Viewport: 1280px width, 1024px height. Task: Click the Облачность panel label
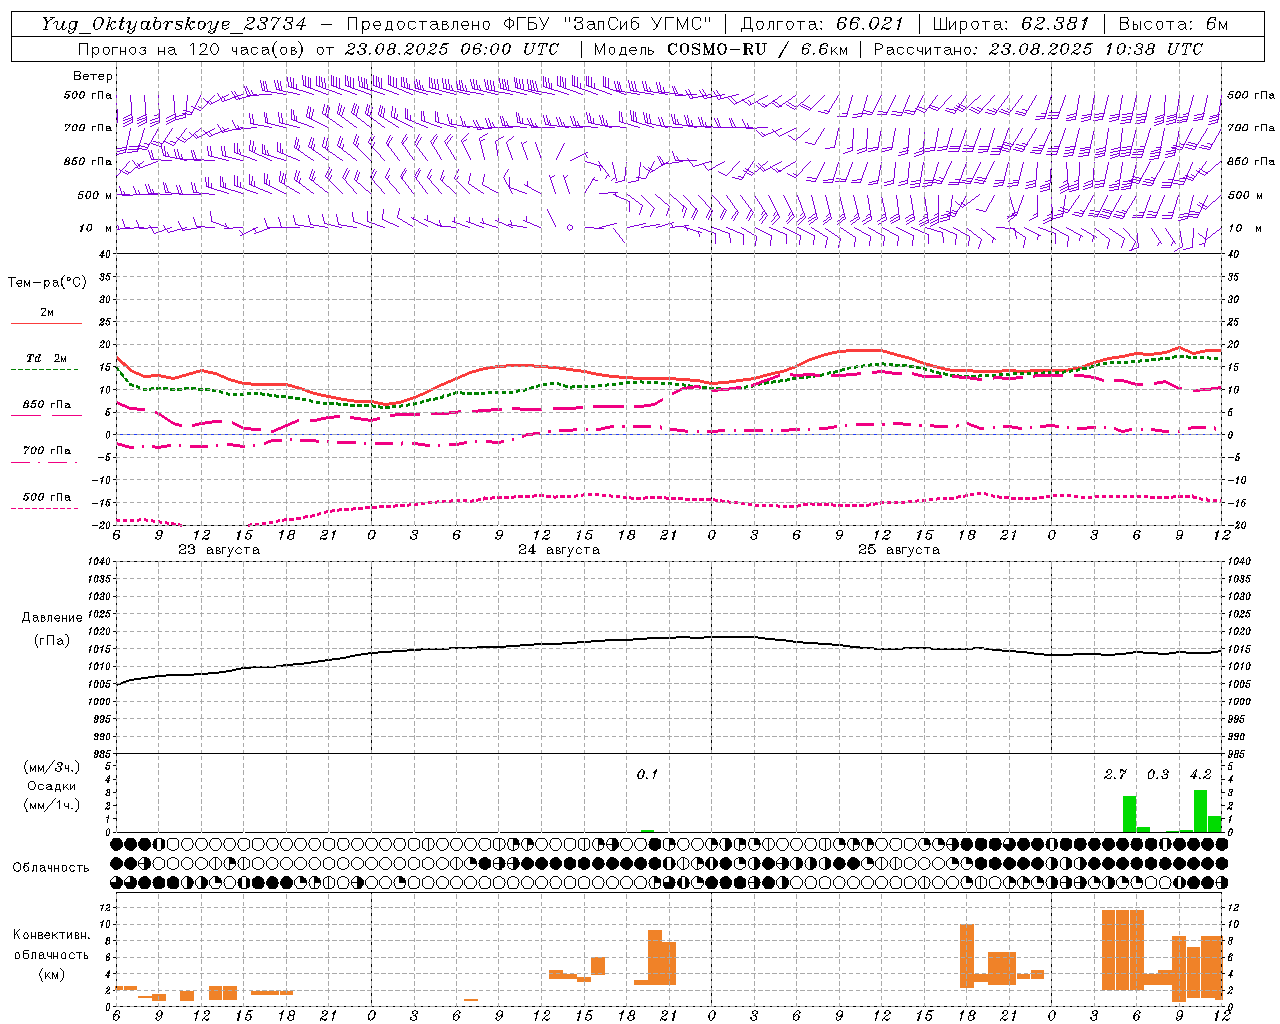pyautogui.click(x=51, y=867)
